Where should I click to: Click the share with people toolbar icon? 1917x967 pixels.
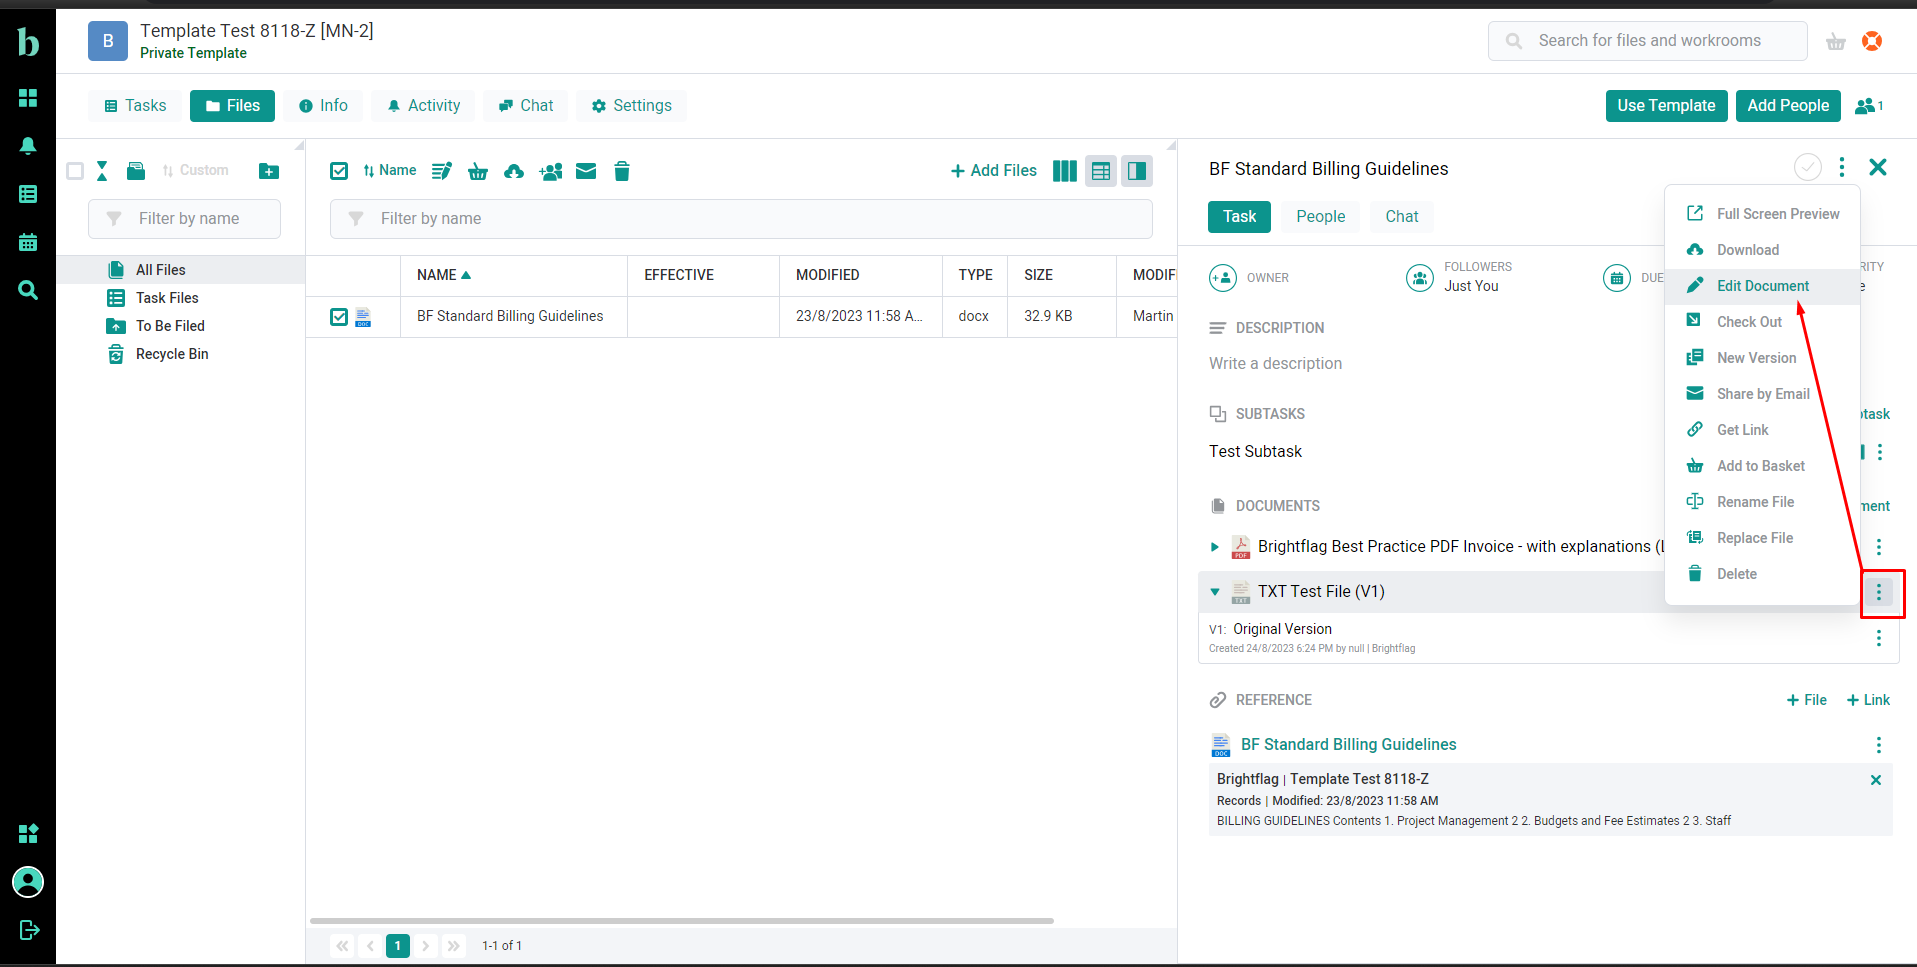point(551,171)
